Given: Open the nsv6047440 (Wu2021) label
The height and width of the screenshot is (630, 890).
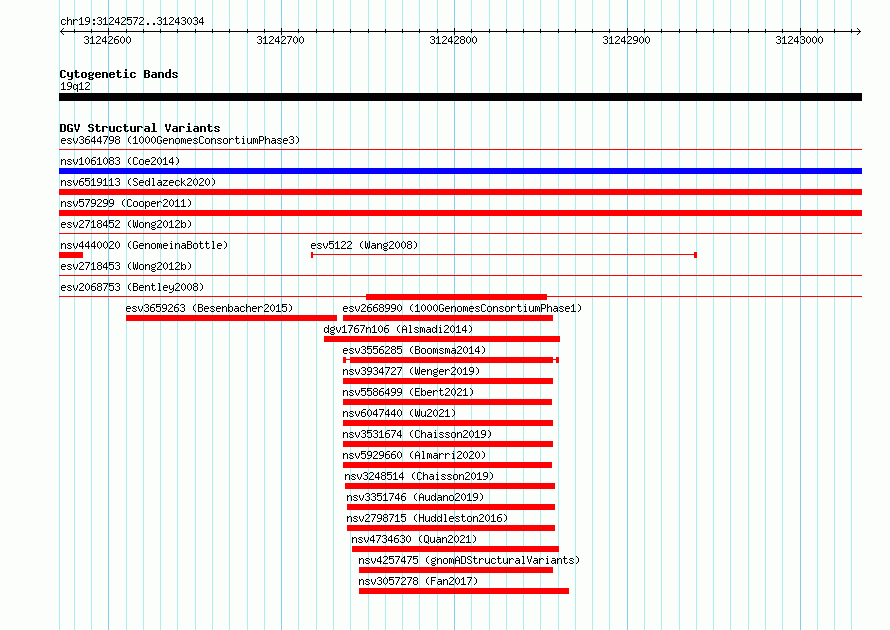Looking at the screenshot, I should point(399,413).
